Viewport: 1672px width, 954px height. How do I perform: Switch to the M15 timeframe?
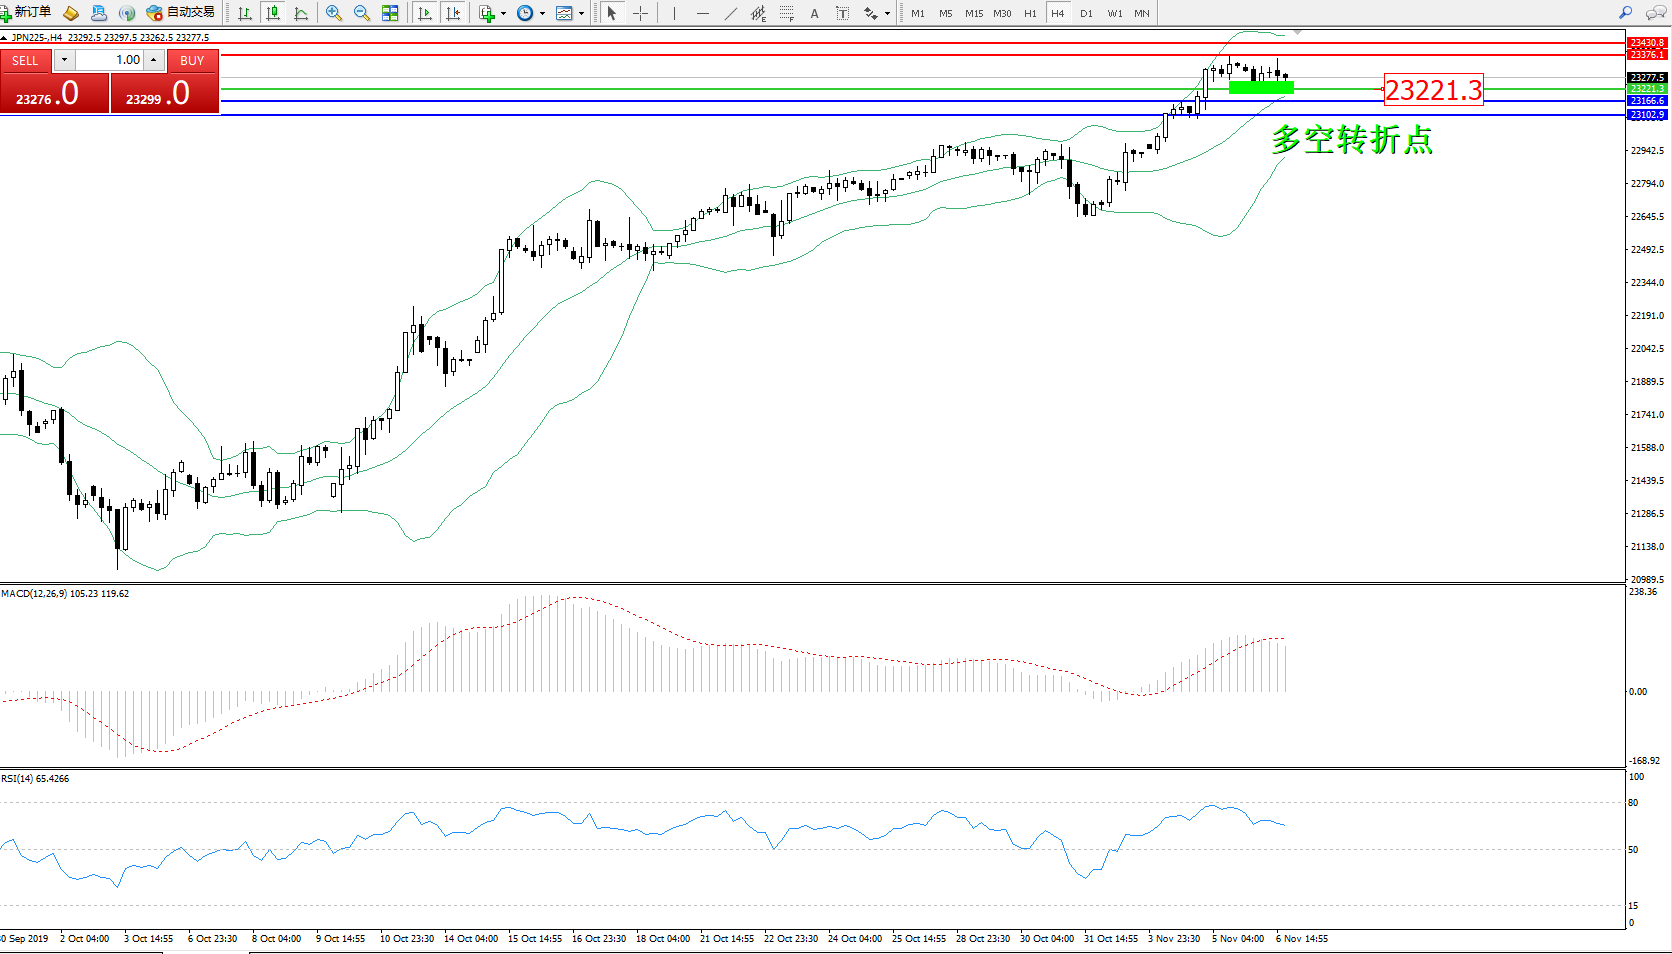click(x=973, y=13)
